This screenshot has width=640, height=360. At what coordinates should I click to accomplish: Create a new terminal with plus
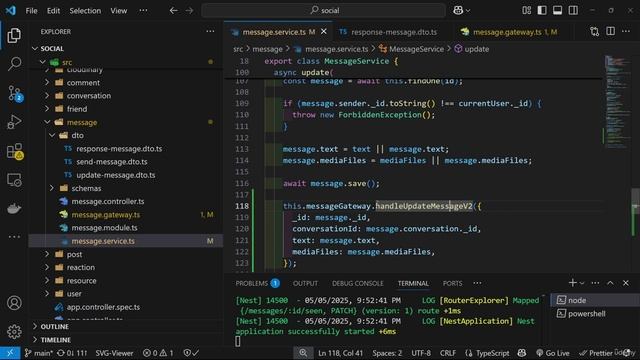(x=572, y=283)
